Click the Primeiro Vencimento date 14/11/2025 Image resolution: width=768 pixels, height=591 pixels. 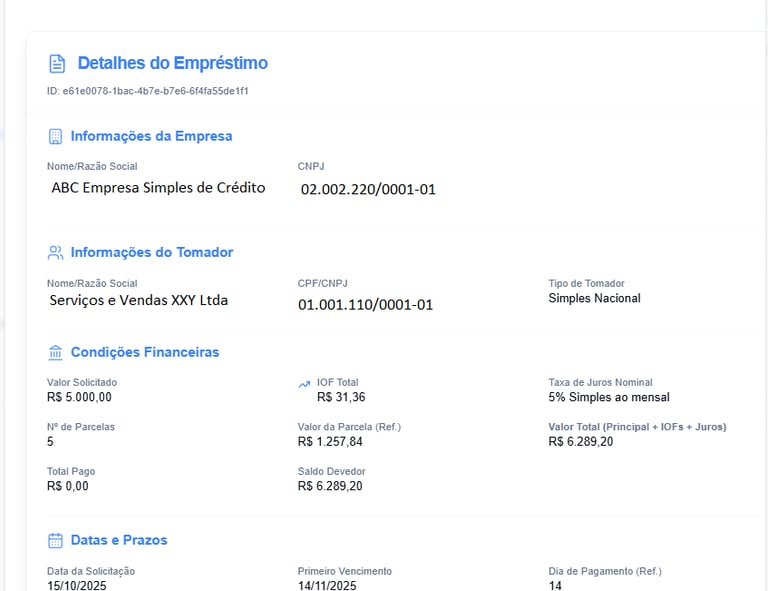coord(327,585)
